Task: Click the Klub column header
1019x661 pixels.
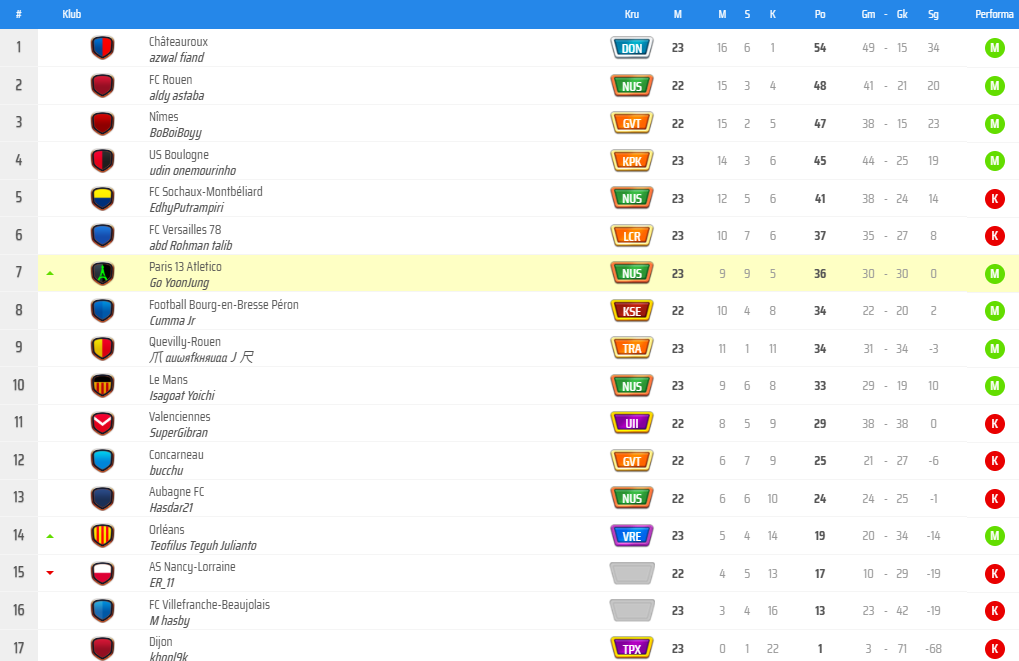Action: [71, 14]
